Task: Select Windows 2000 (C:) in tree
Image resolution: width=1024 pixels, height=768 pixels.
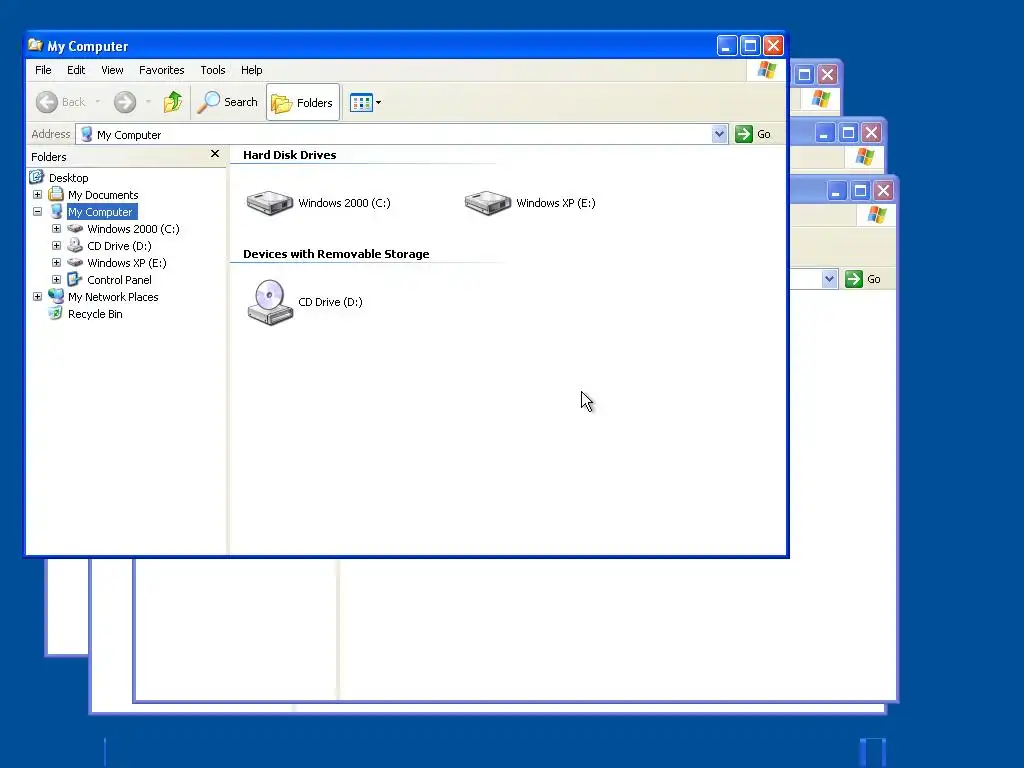Action: (x=133, y=229)
